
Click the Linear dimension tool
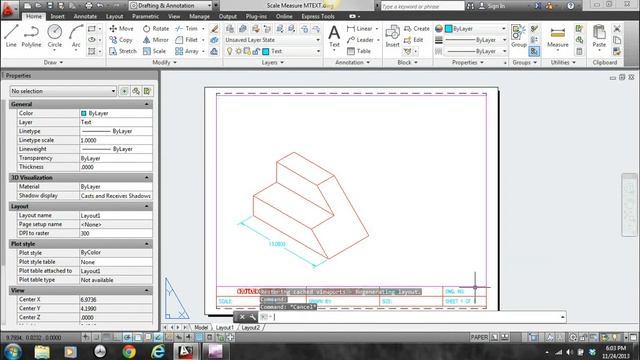click(x=360, y=29)
